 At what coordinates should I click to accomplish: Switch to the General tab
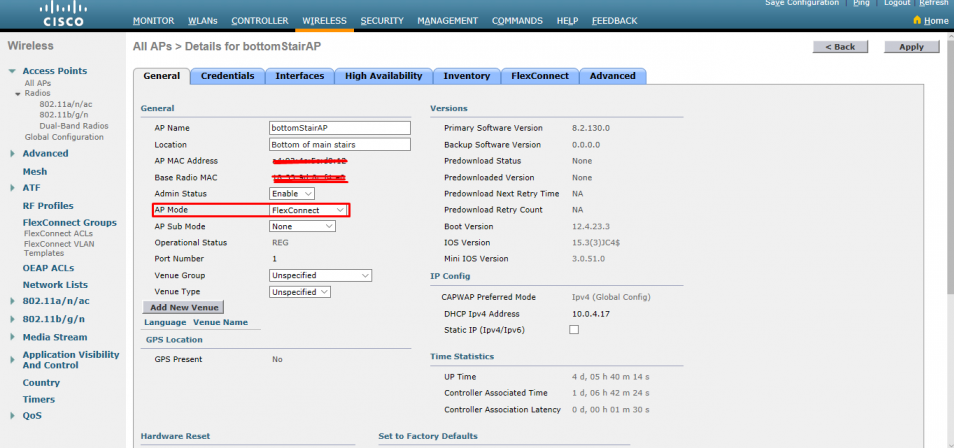[162, 76]
